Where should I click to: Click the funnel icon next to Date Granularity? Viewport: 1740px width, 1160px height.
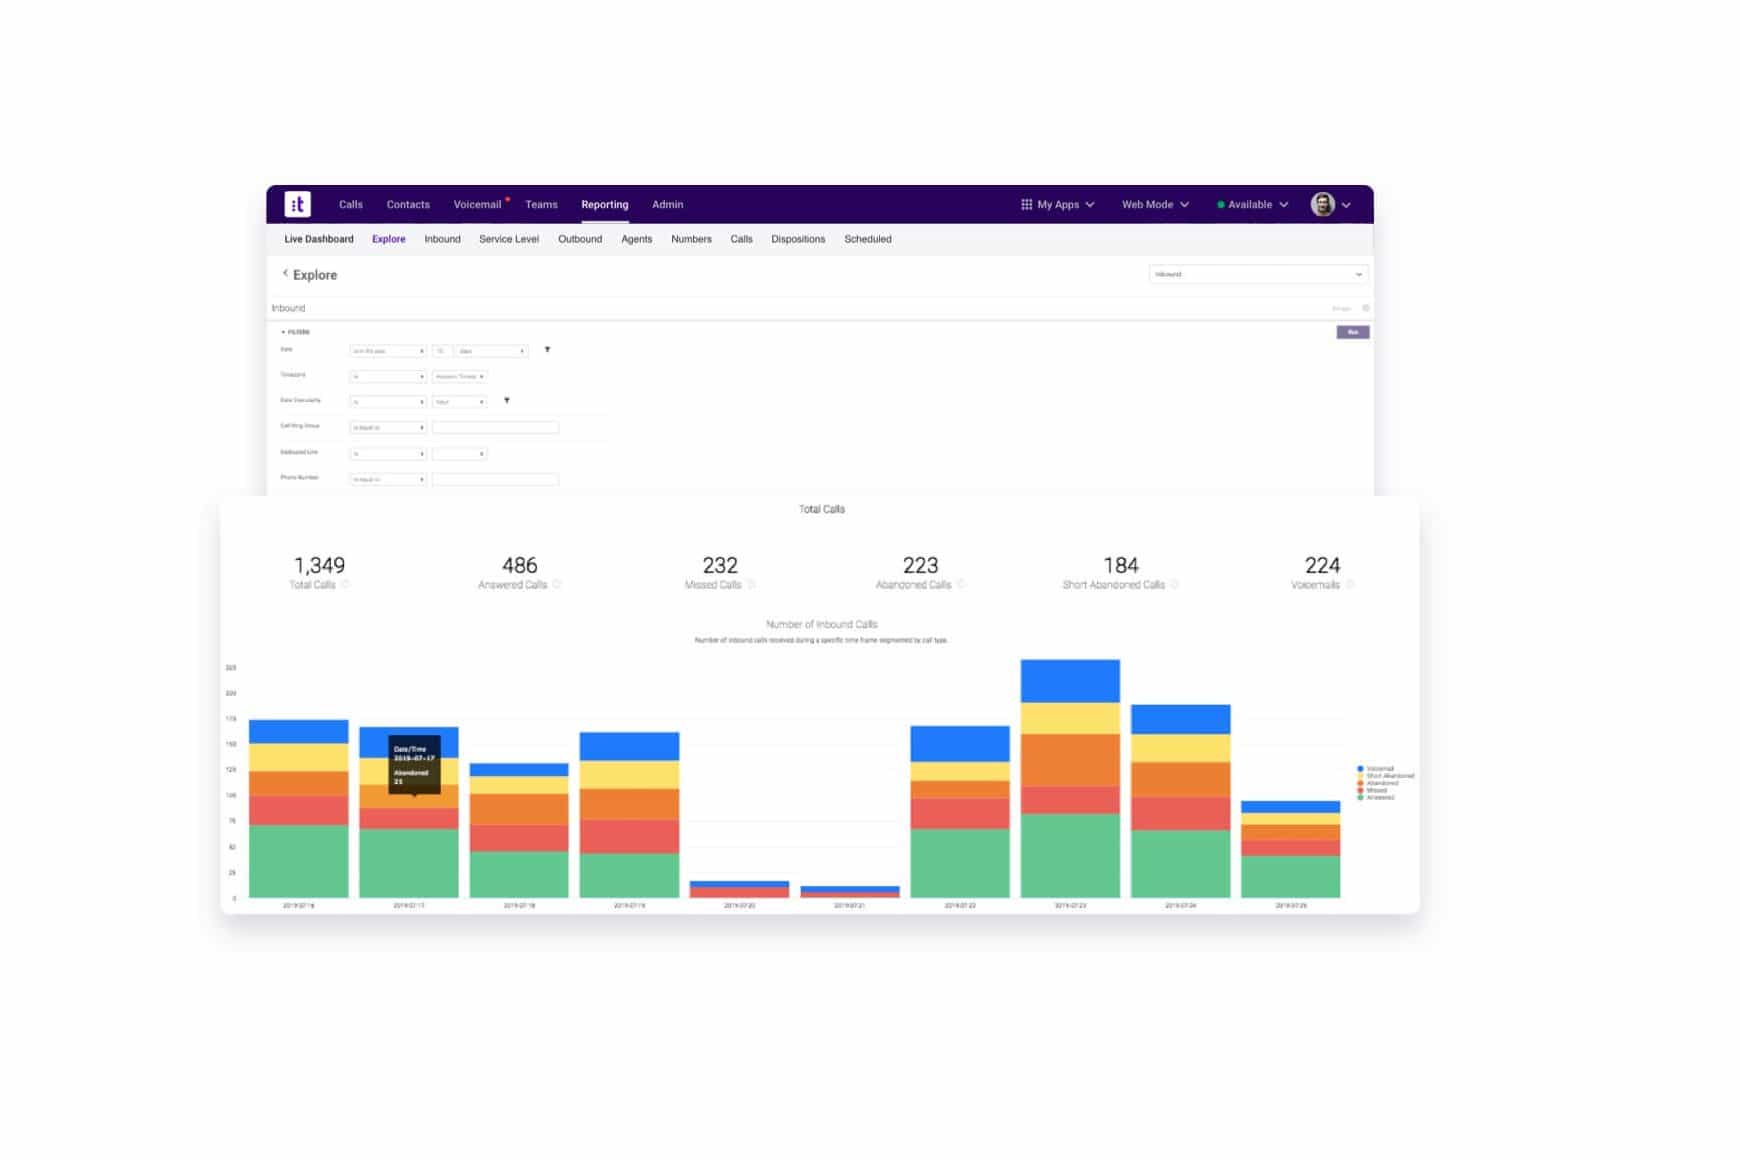pos(508,400)
